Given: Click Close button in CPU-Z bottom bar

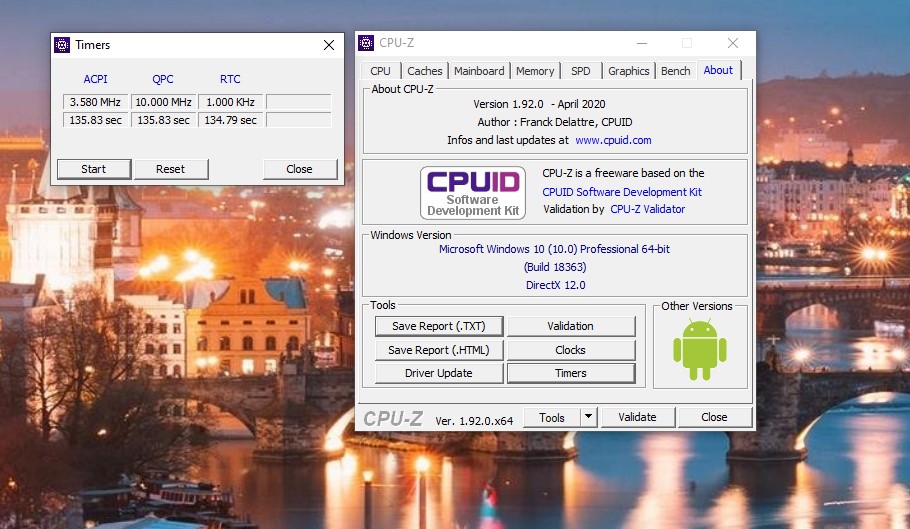Looking at the screenshot, I should coord(714,417).
